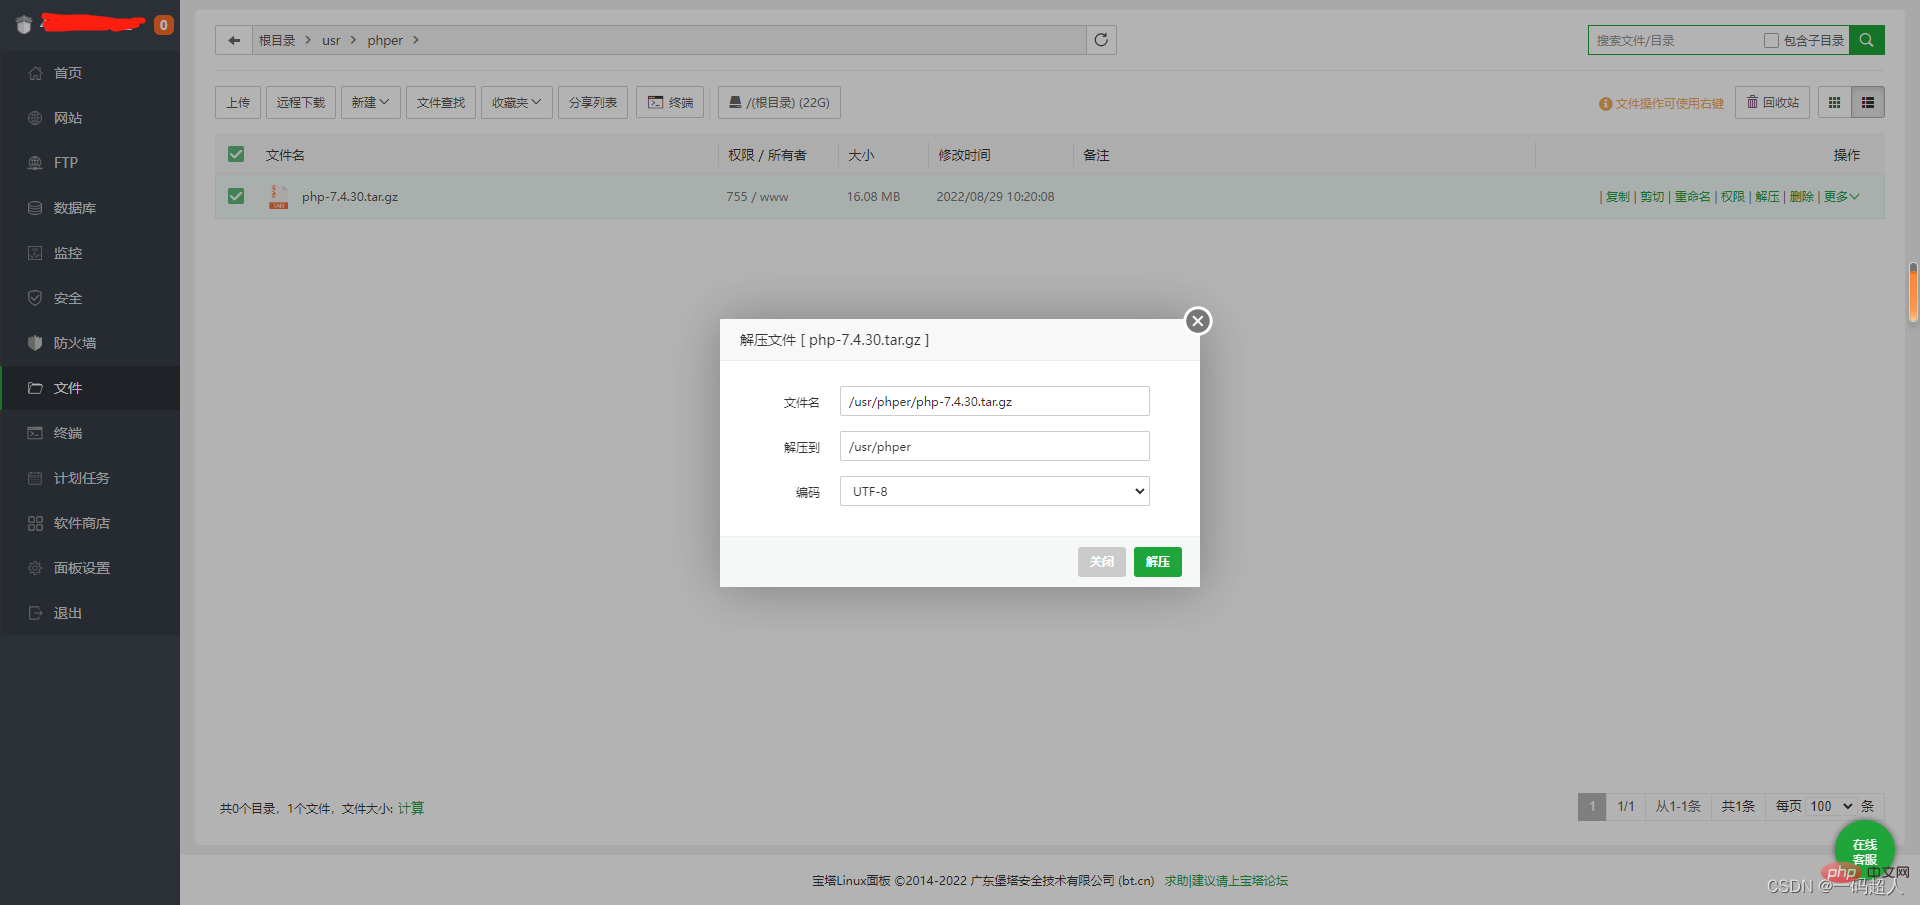The image size is (1920, 905).
Task: Click the orange notification badge in sidebar header
Action: click(x=163, y=25)
